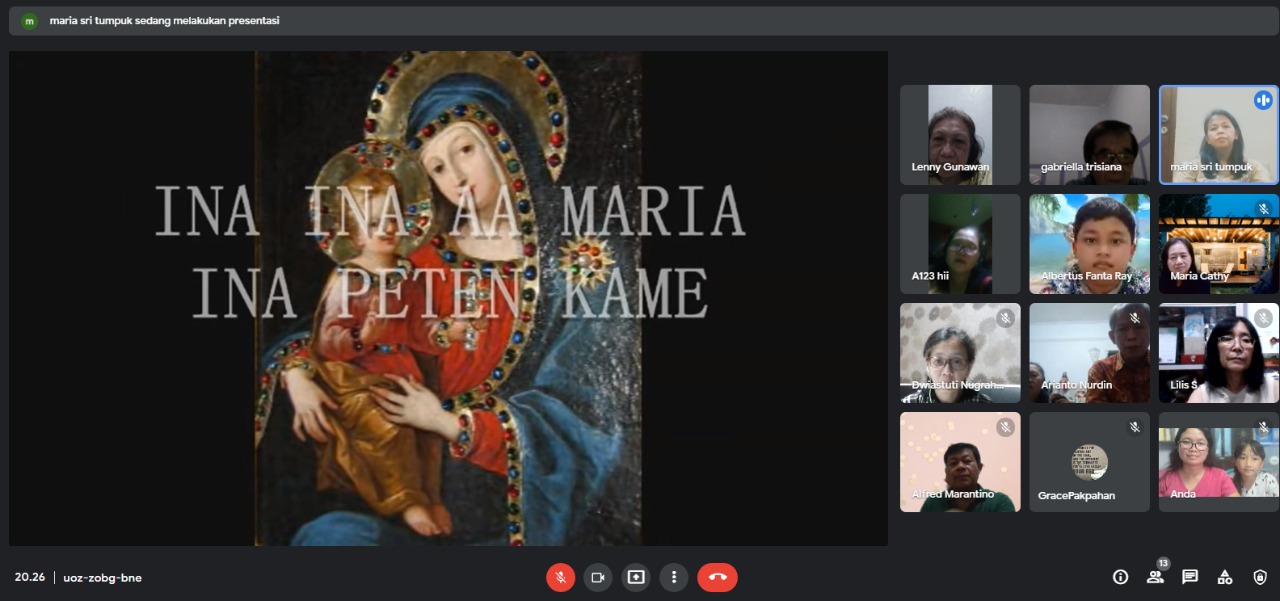This screenshot has width=1280, height=601.
Task: Click muted mic icon on GracePakpahan's tile
Action: (x=1134, y=427)
